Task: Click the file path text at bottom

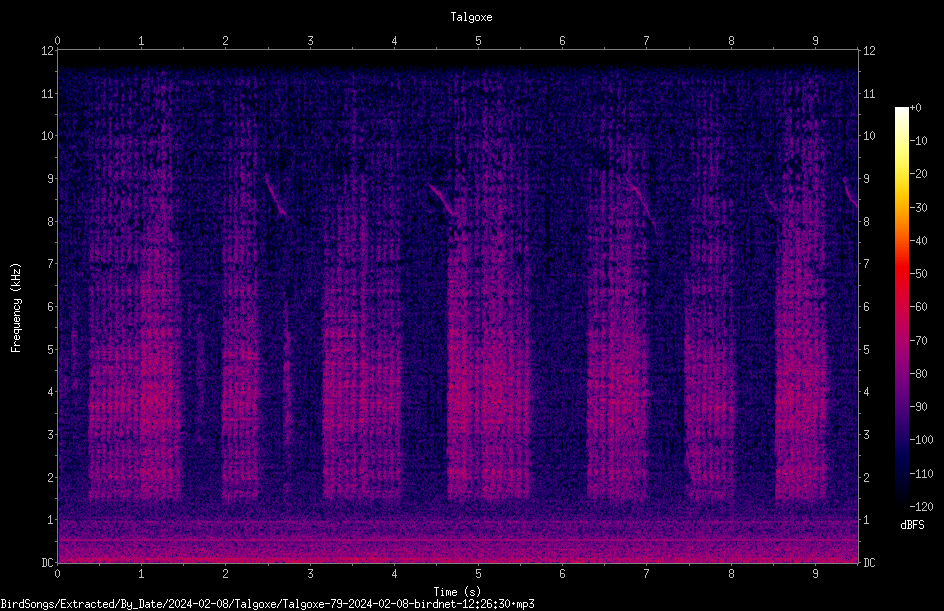Action: tap(267, 604)
